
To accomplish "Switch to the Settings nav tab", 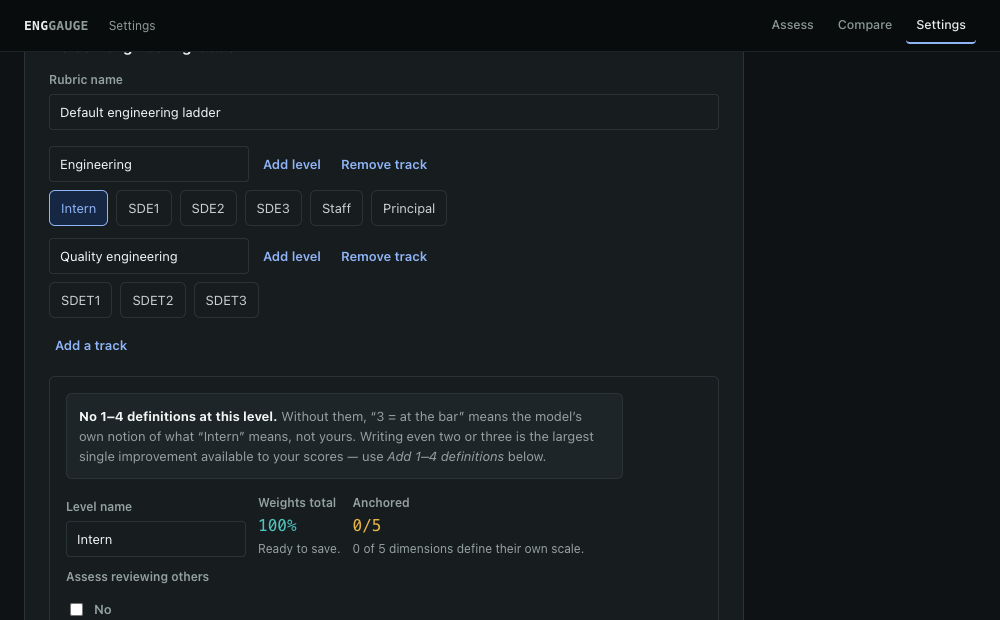I will [941, 25].
